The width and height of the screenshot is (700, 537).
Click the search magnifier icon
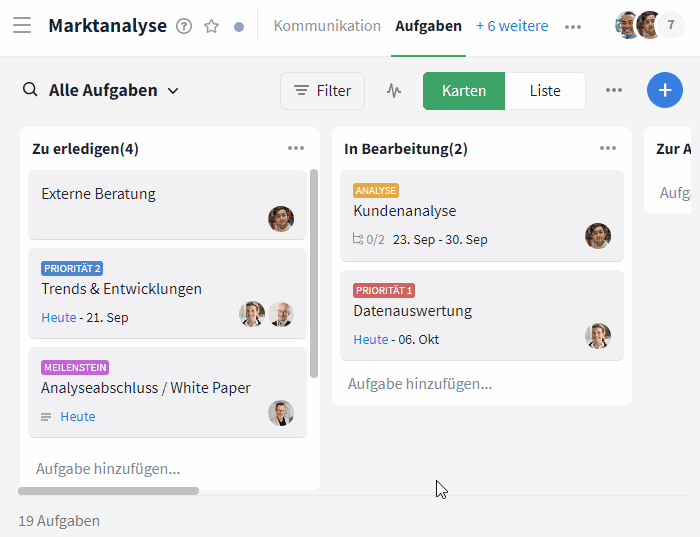[x=30, y=90]
